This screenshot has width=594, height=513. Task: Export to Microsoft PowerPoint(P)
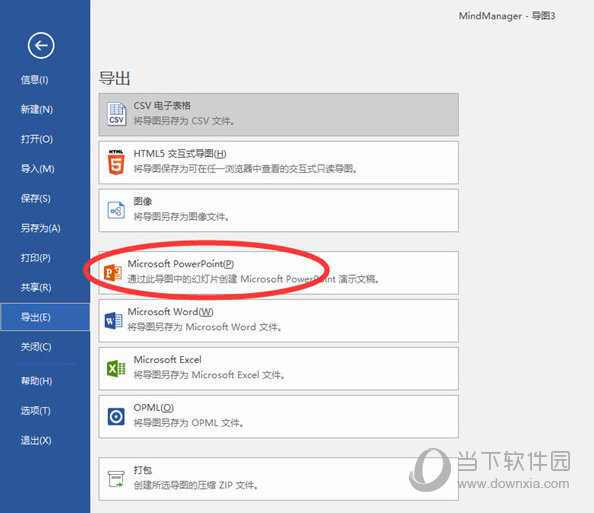click(278, 272)
